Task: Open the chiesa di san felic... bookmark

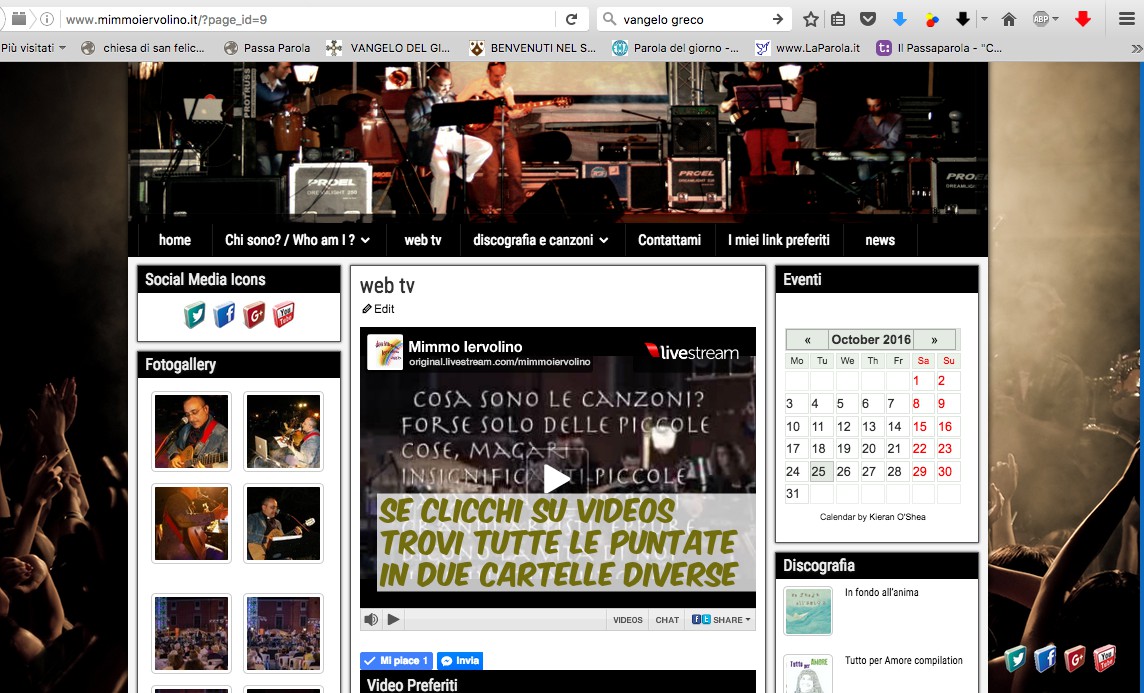Action: pos(143,48)
